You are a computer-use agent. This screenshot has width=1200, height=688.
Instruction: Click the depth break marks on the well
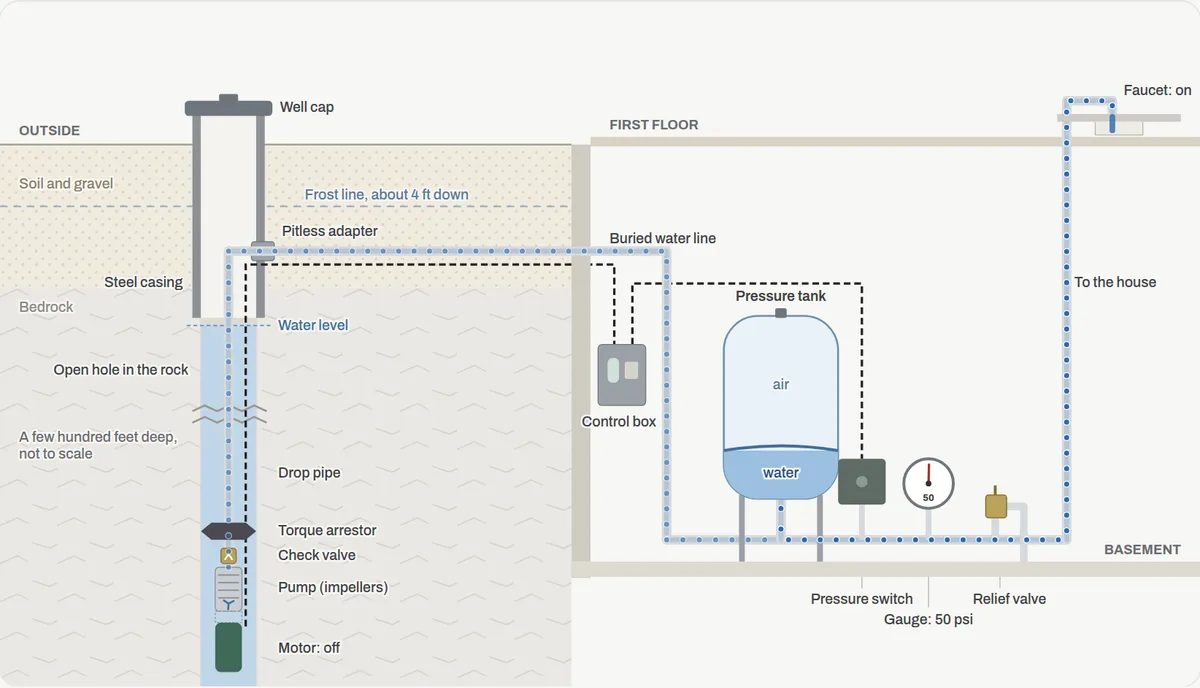pos(228,414)
